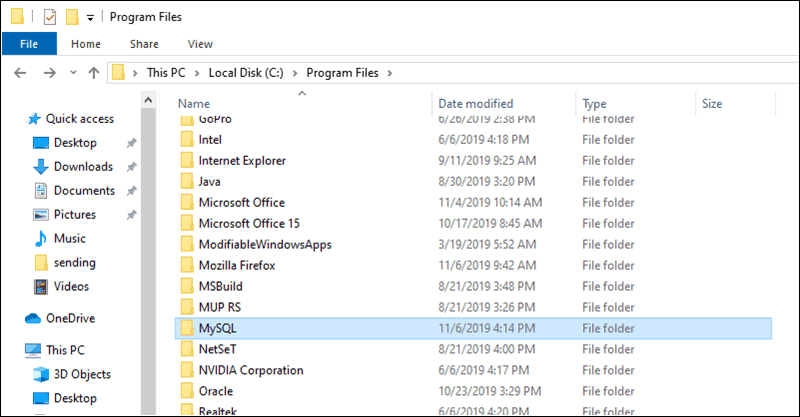Click the Oracle date 10/23/2019 3:29 PM
This screenshot has width=800, height=417.
(490, 391)
